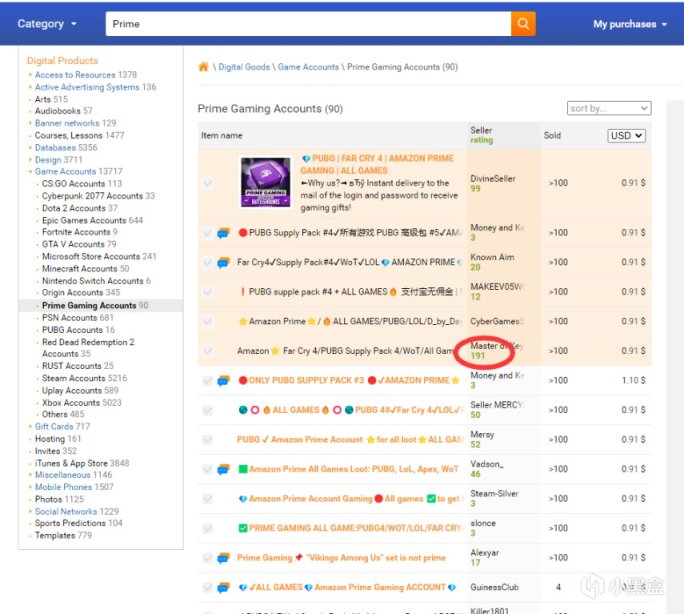Click seller name Known Aim
Screen dimensions: 684x614
(492, 257)
